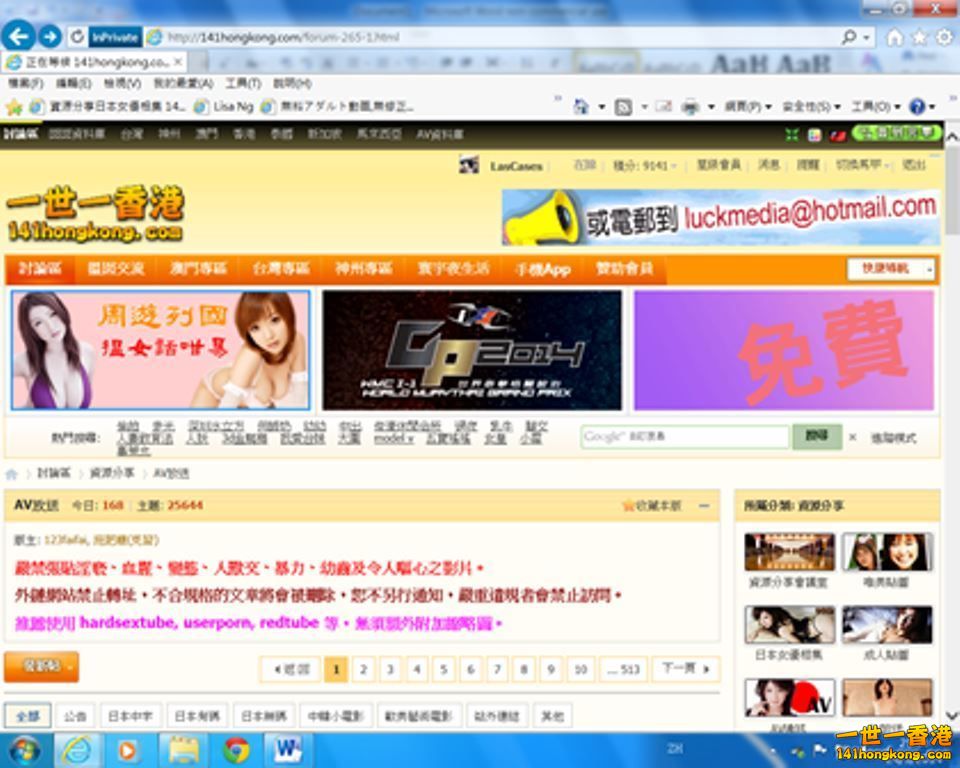Open Google Chrome from the taskbar
This screenshot has width=960, height=768.
tap(236, 750)
